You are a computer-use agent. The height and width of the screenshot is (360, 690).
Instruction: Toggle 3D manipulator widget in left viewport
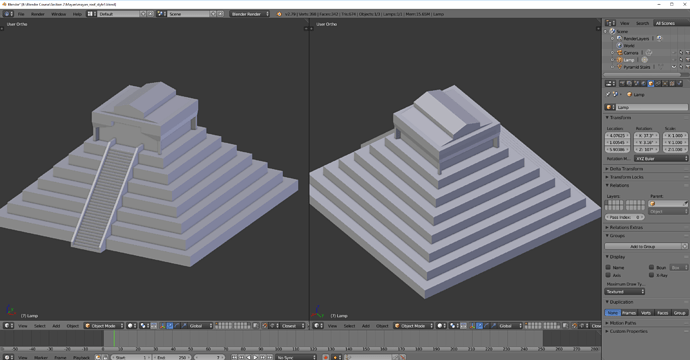163,326
